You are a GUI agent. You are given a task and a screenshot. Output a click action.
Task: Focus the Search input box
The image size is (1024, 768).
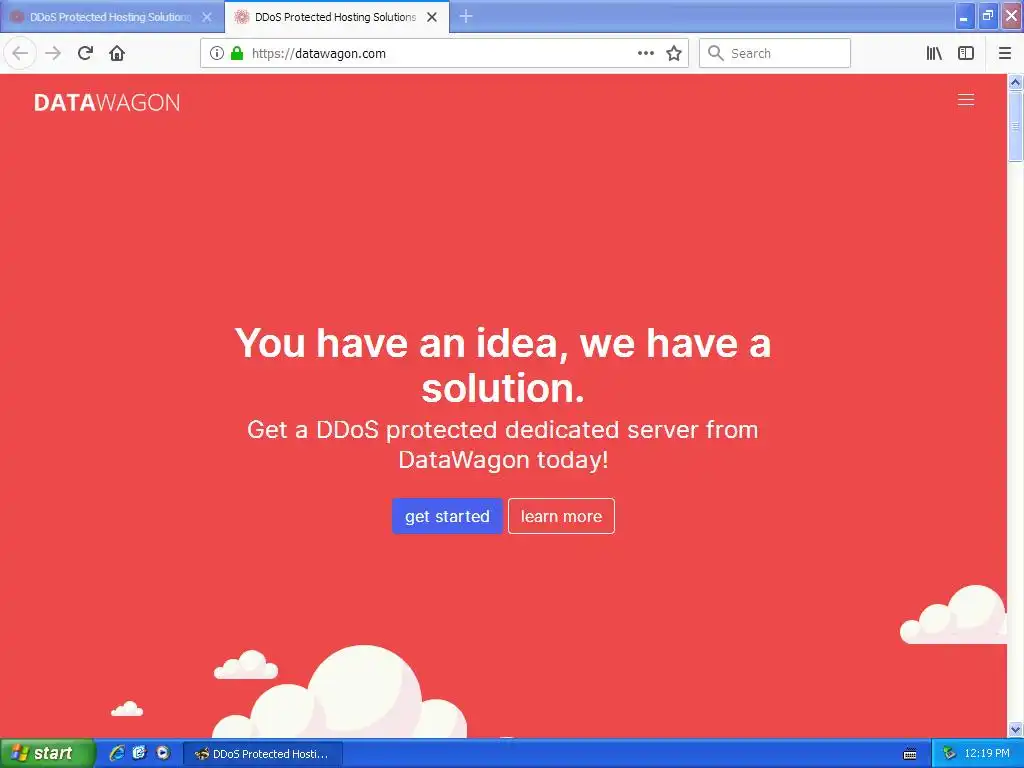pyautogui.click(x=775, y=53)
